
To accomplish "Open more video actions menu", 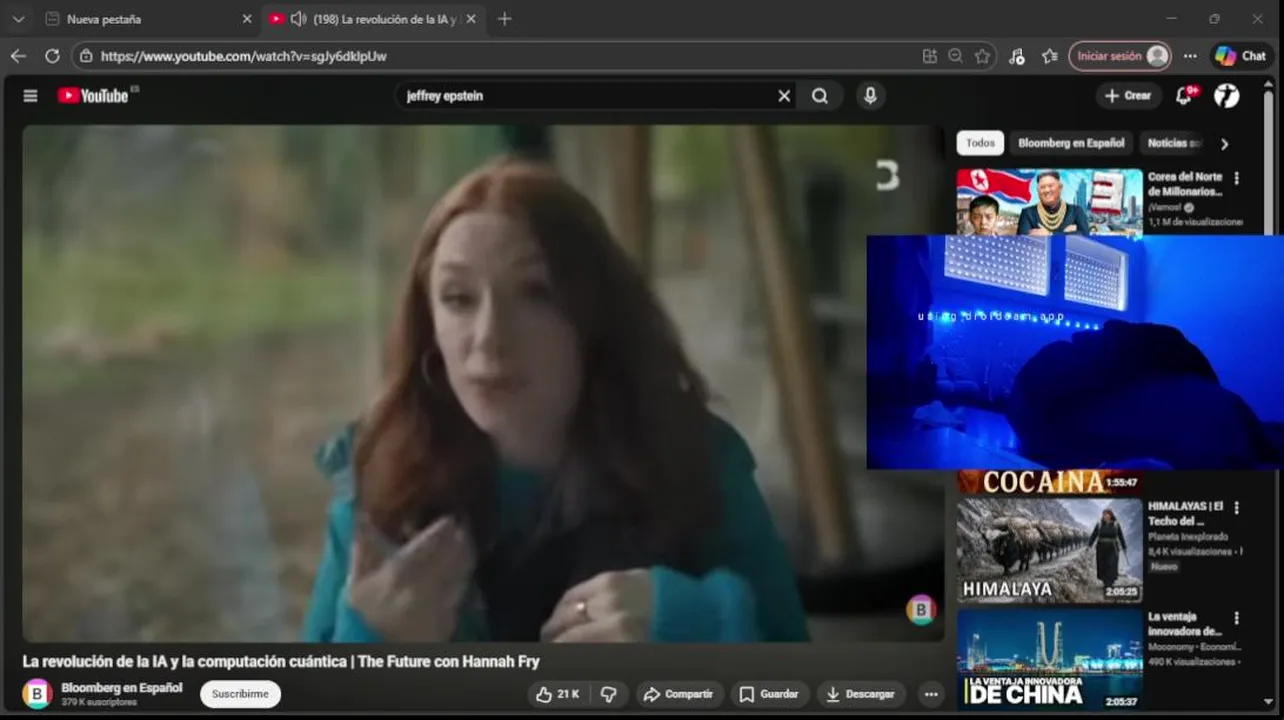I will pyautogui.click(x=931, y=694).
